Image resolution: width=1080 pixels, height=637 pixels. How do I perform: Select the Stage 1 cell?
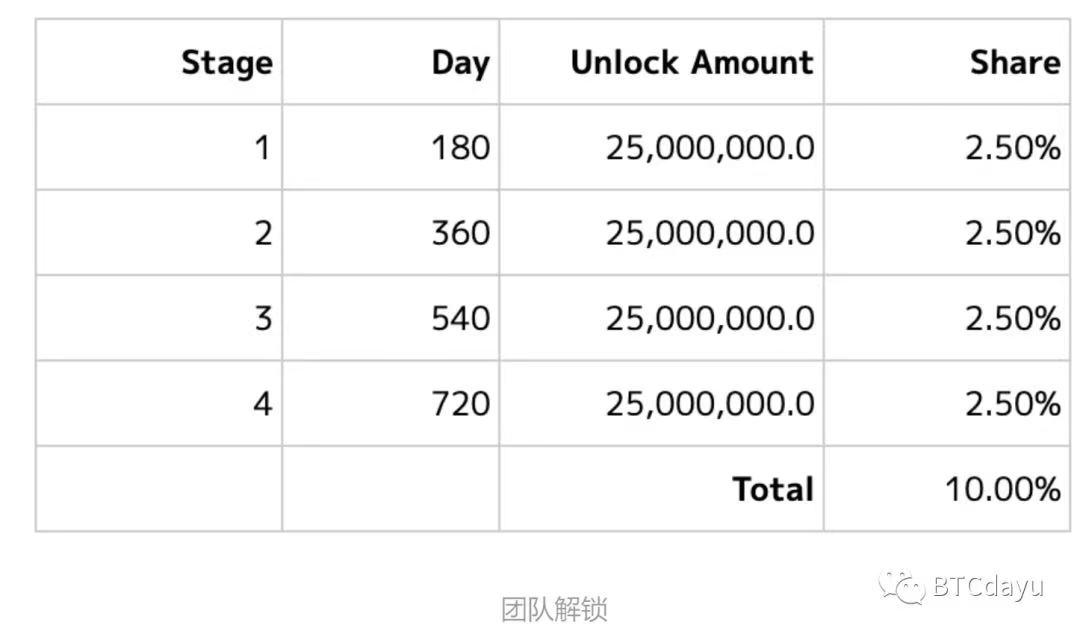(262, 148)
